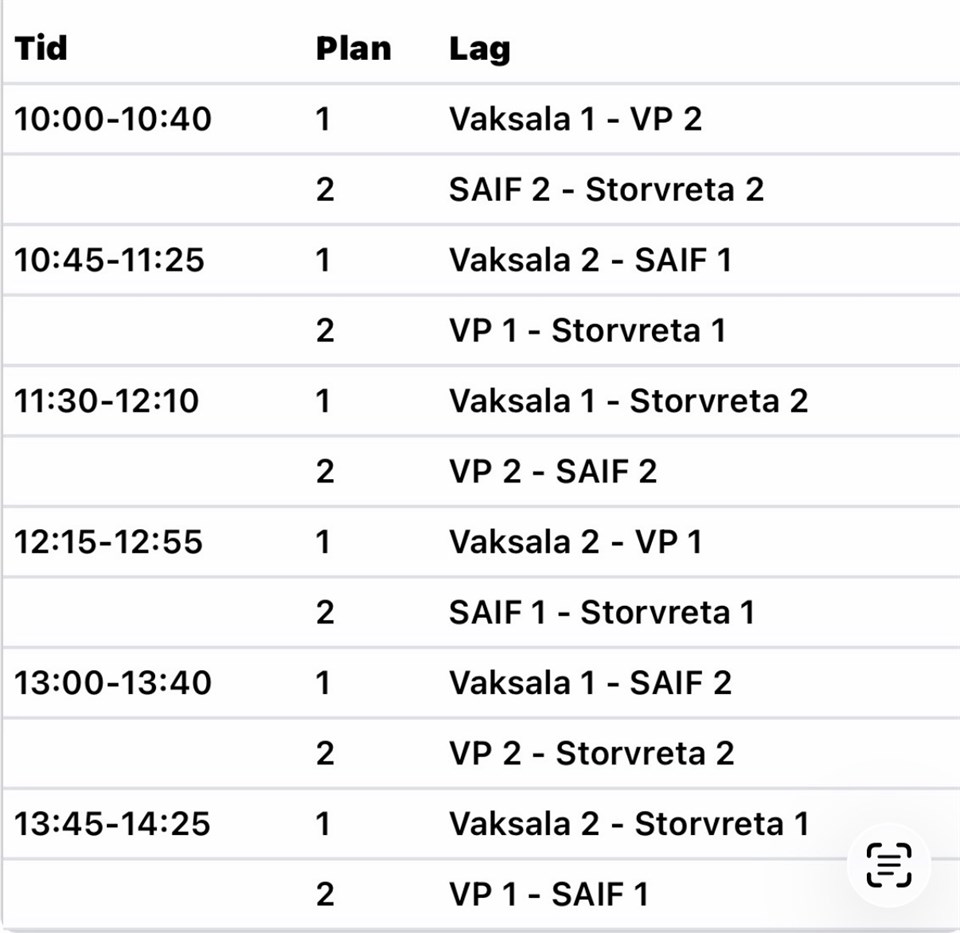Image resolution: width=960 pixels, height=933 pixels.
Task: Click the 10:00-10:40 time slot
Action: (113, 119)
